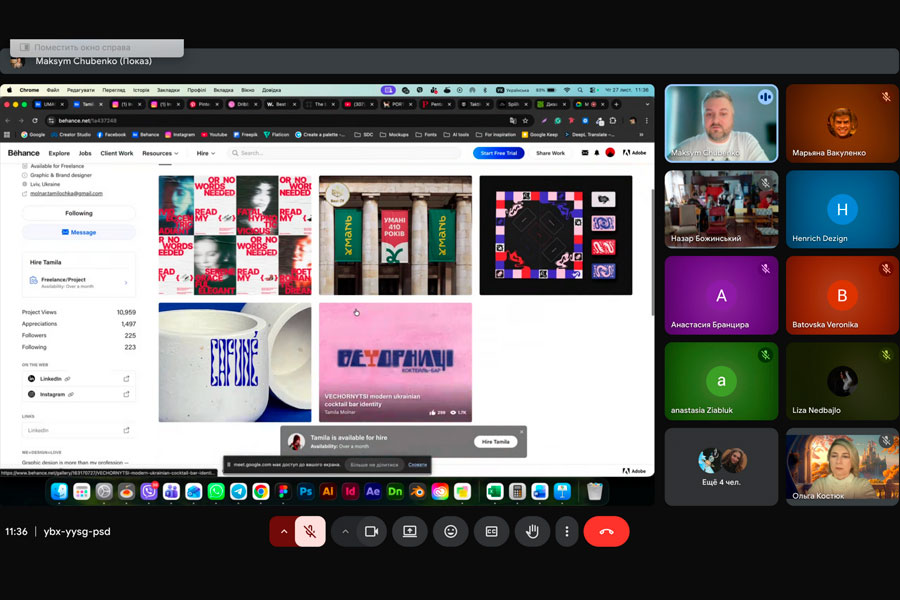Screen dimensions: 900x600
Task: Leave the call with the red button
Action: (606, 532)
